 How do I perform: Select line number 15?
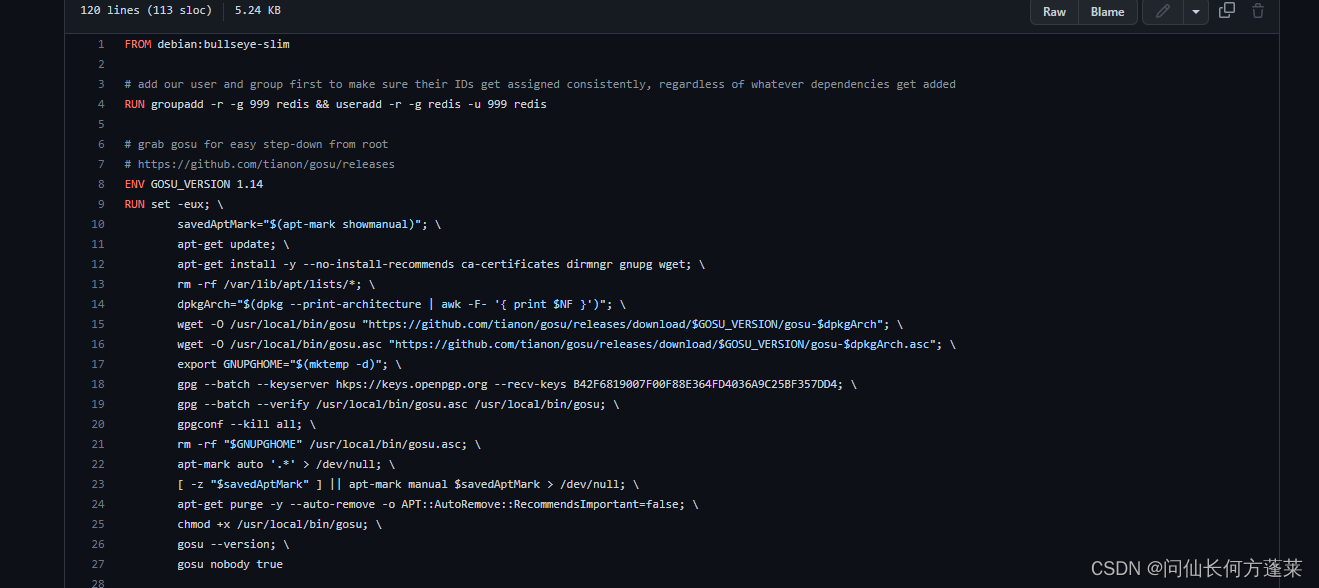[x=97, y=324]
